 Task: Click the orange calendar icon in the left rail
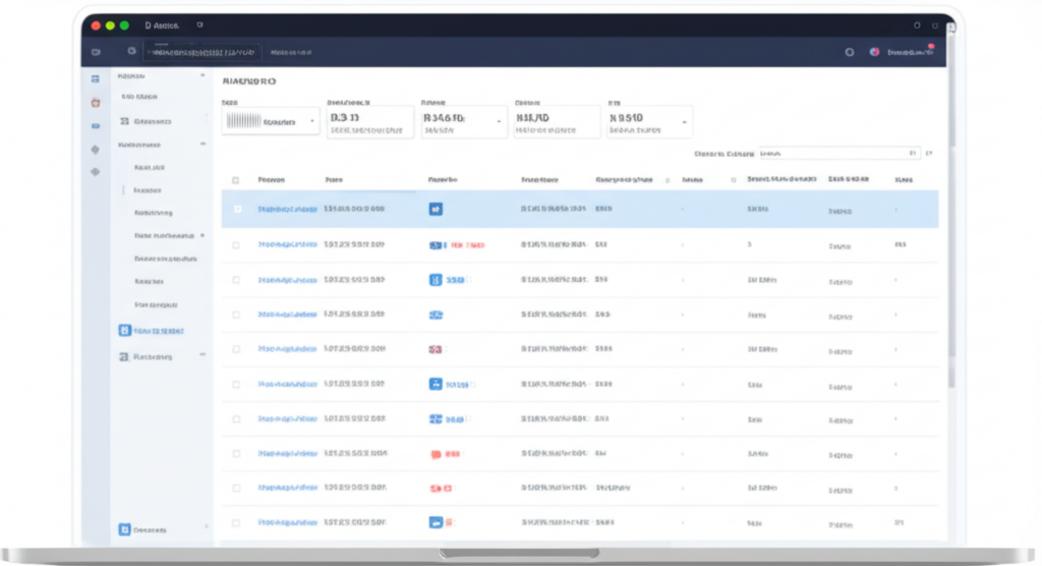tap(95, 102)
